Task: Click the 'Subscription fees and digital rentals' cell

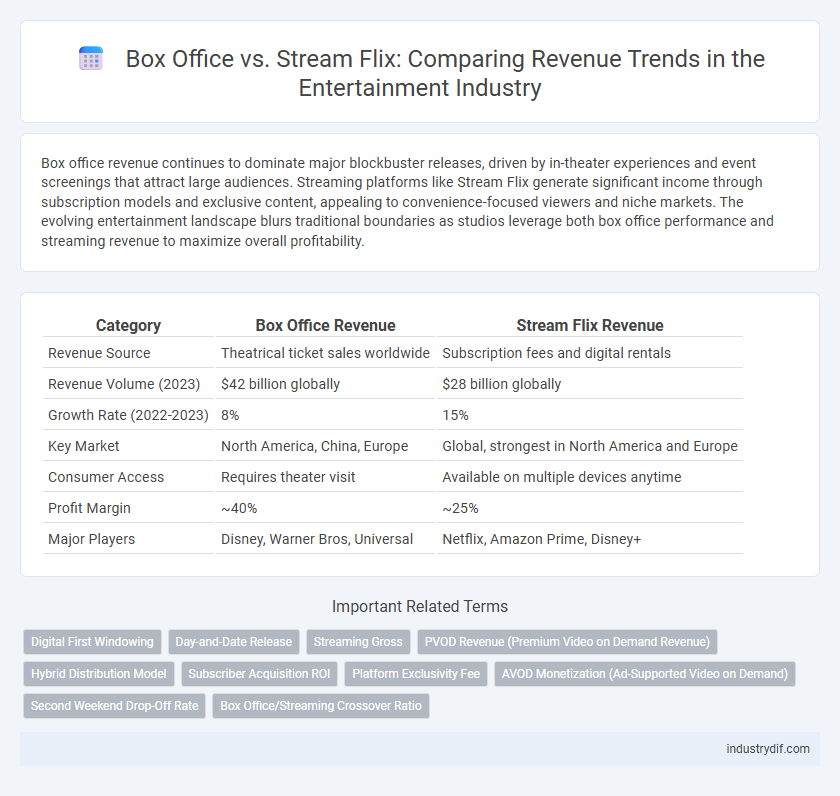Action: coord(590,353)
